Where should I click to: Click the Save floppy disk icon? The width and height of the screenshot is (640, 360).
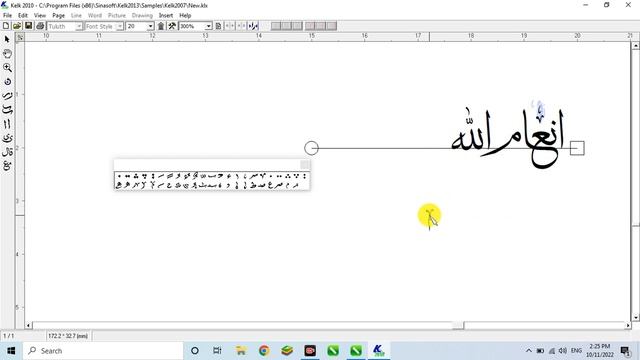pyautogui.click(x=29, y=26)
